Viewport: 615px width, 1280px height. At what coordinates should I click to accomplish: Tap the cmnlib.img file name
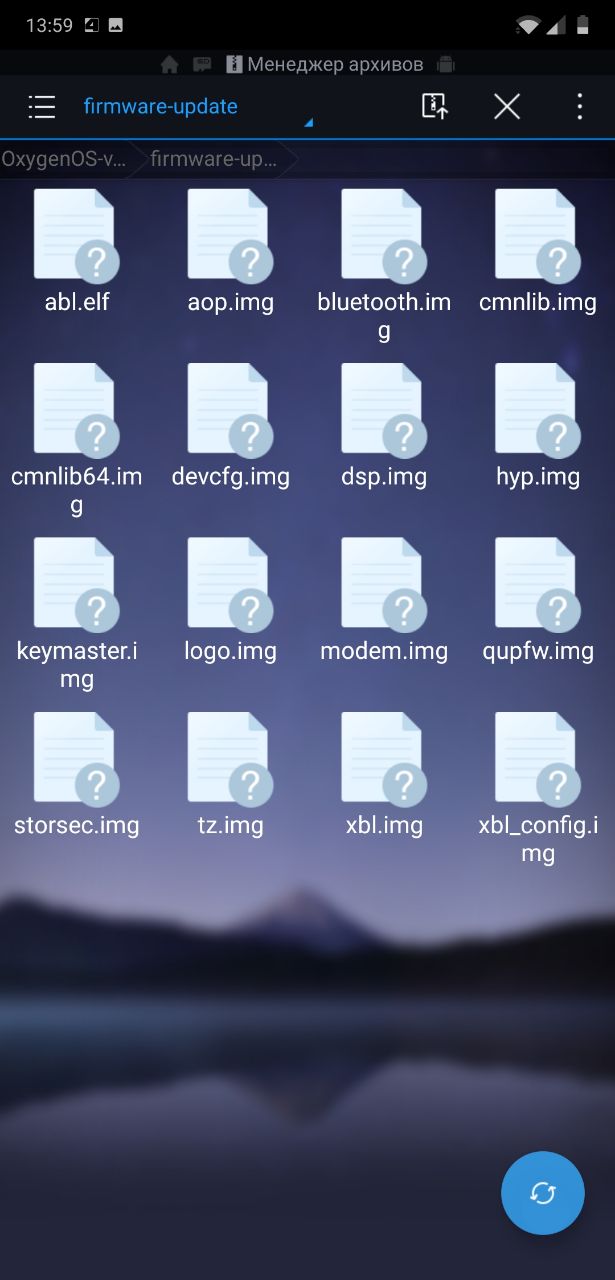coord(538,302)
